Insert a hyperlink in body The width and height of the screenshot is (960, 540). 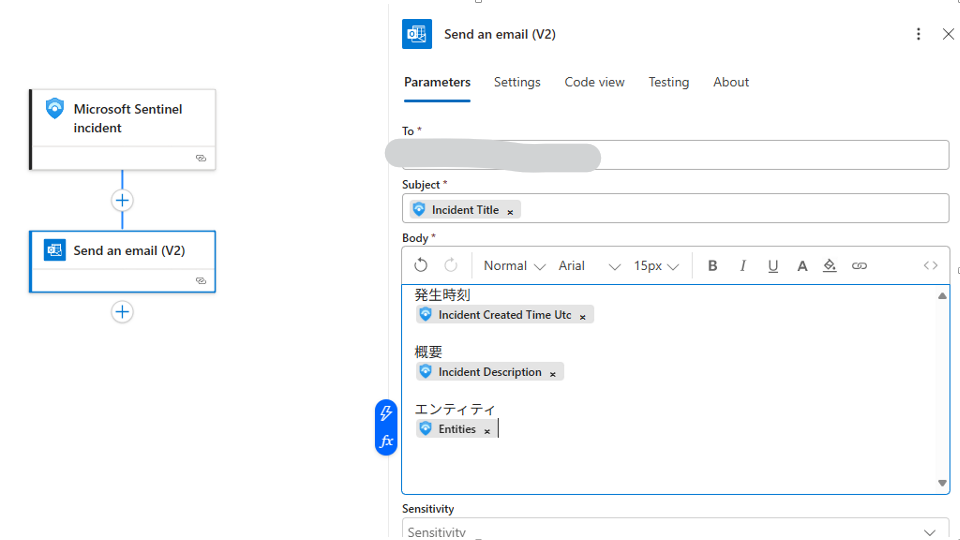859,266
